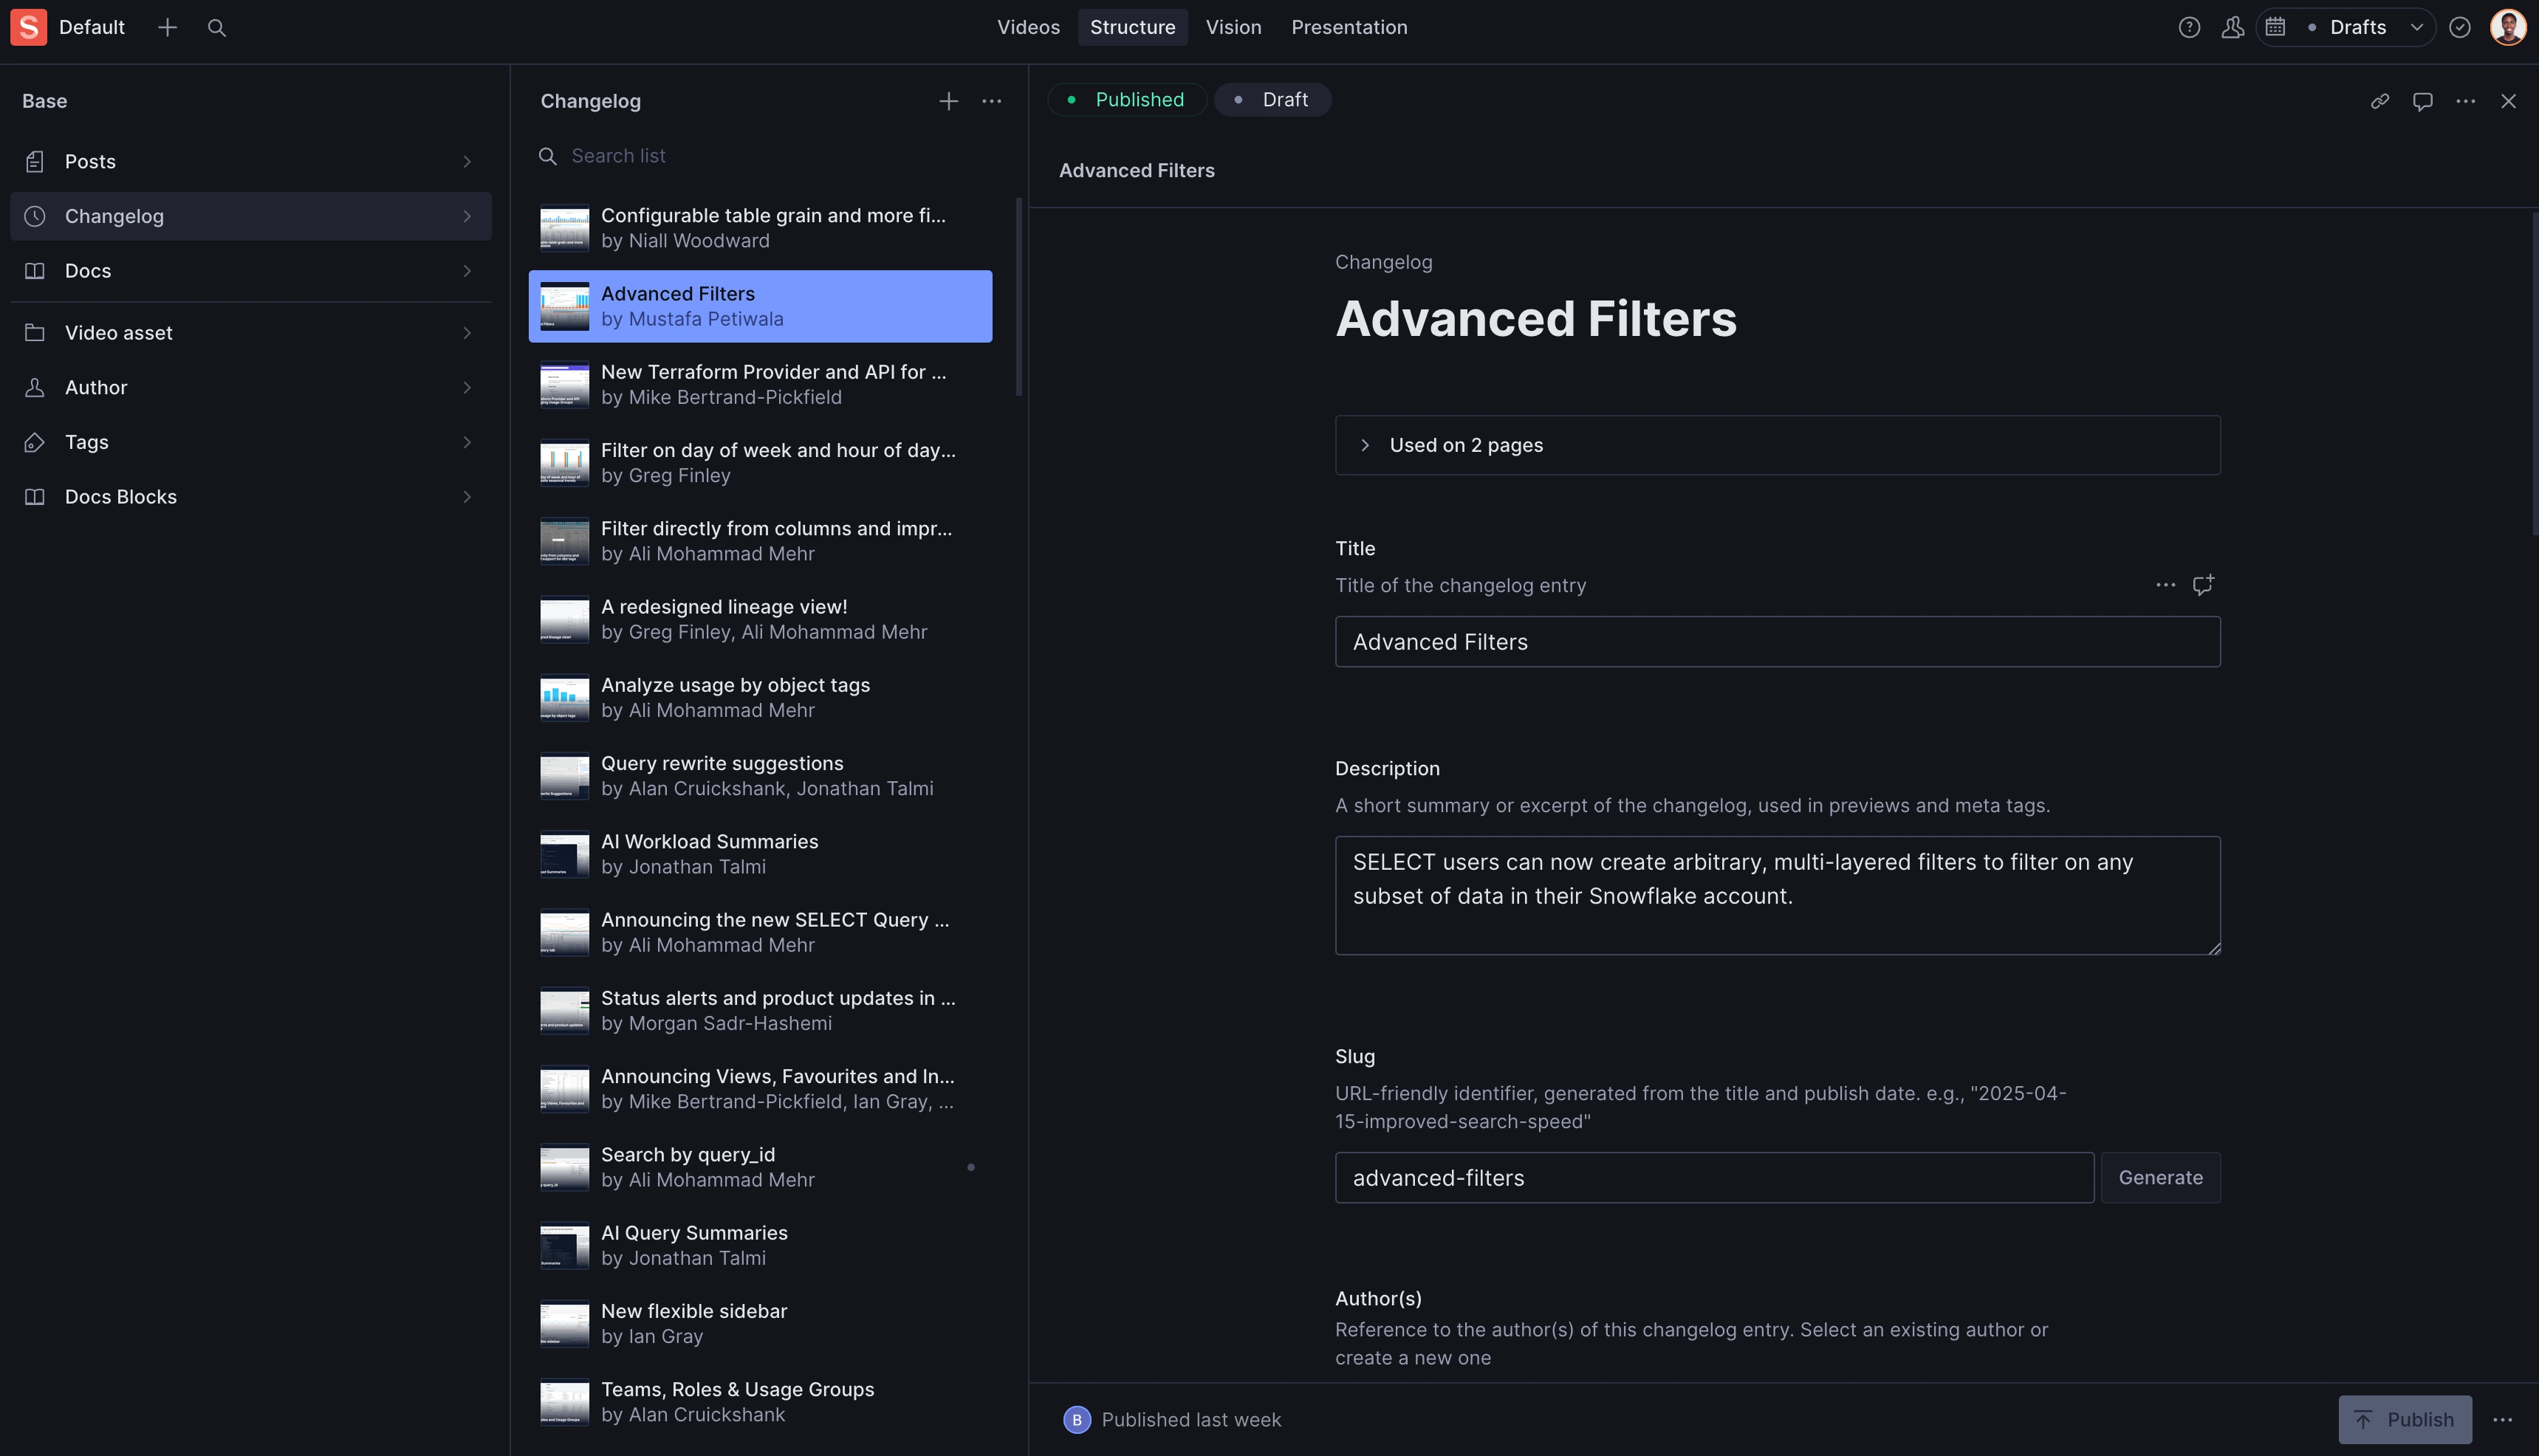Click the copy link icon for Advanced Filters
Screen dimensions: 2539x1456
tap(2381, 101)
